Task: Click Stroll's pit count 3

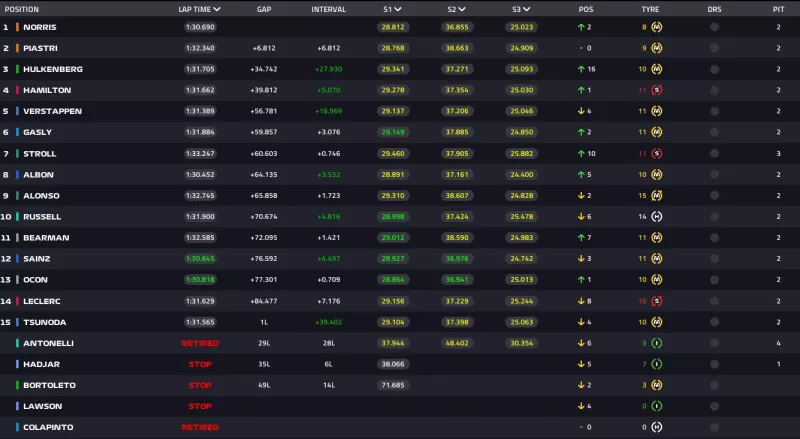Action: [779, 153]
